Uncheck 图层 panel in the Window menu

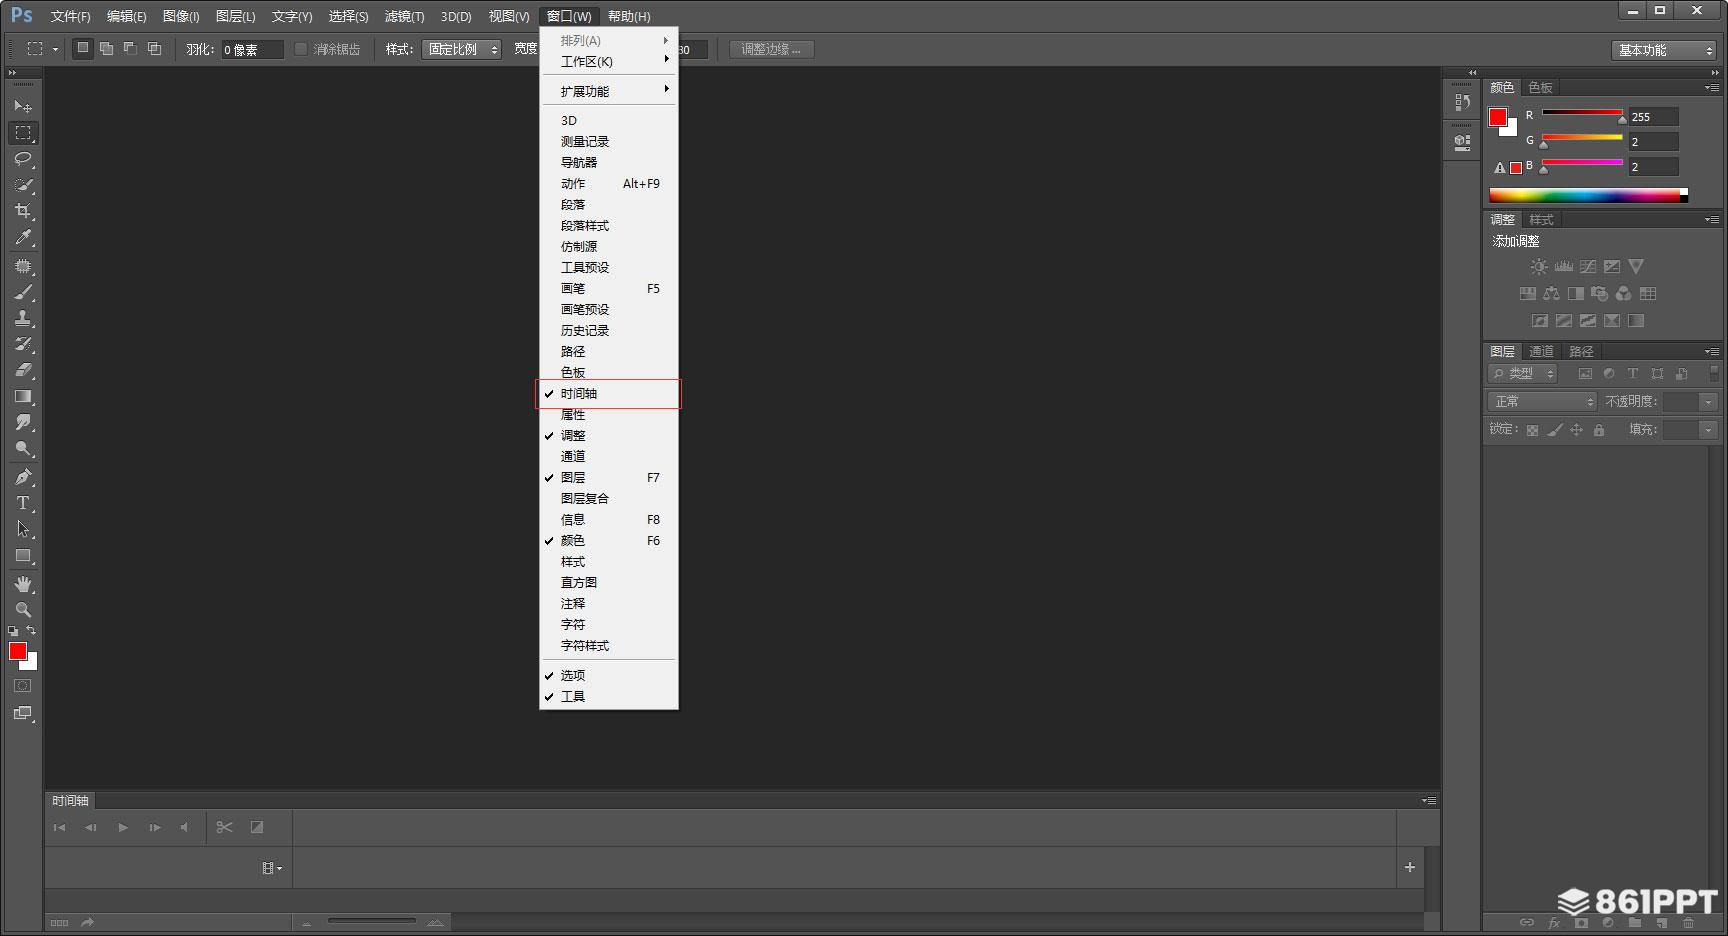pyautogui.click(x=608, y=477)
